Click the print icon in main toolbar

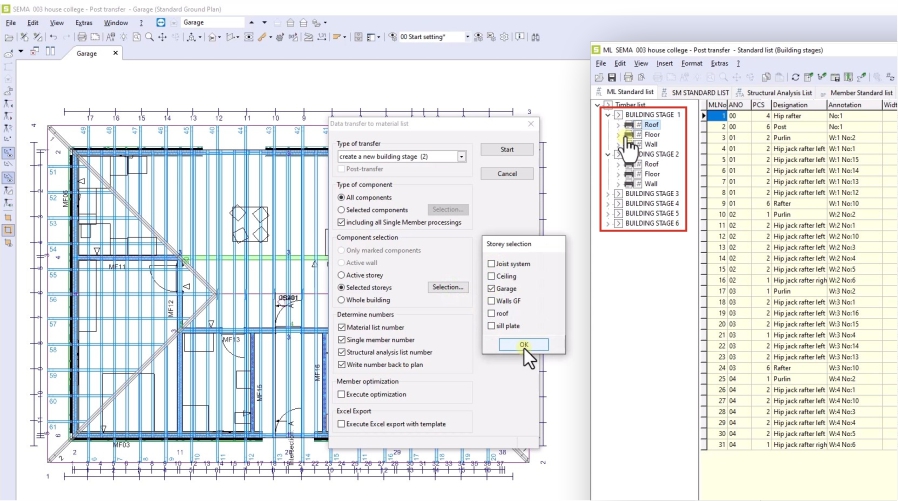coord(82,37)
